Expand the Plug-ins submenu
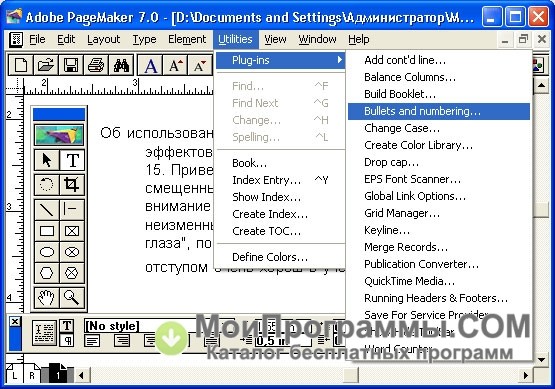Viewport: 555px width, 389px height. 280,60
